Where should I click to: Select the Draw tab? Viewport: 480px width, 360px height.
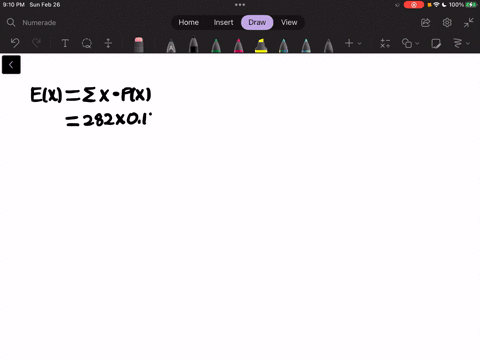(x=257, y=22)
